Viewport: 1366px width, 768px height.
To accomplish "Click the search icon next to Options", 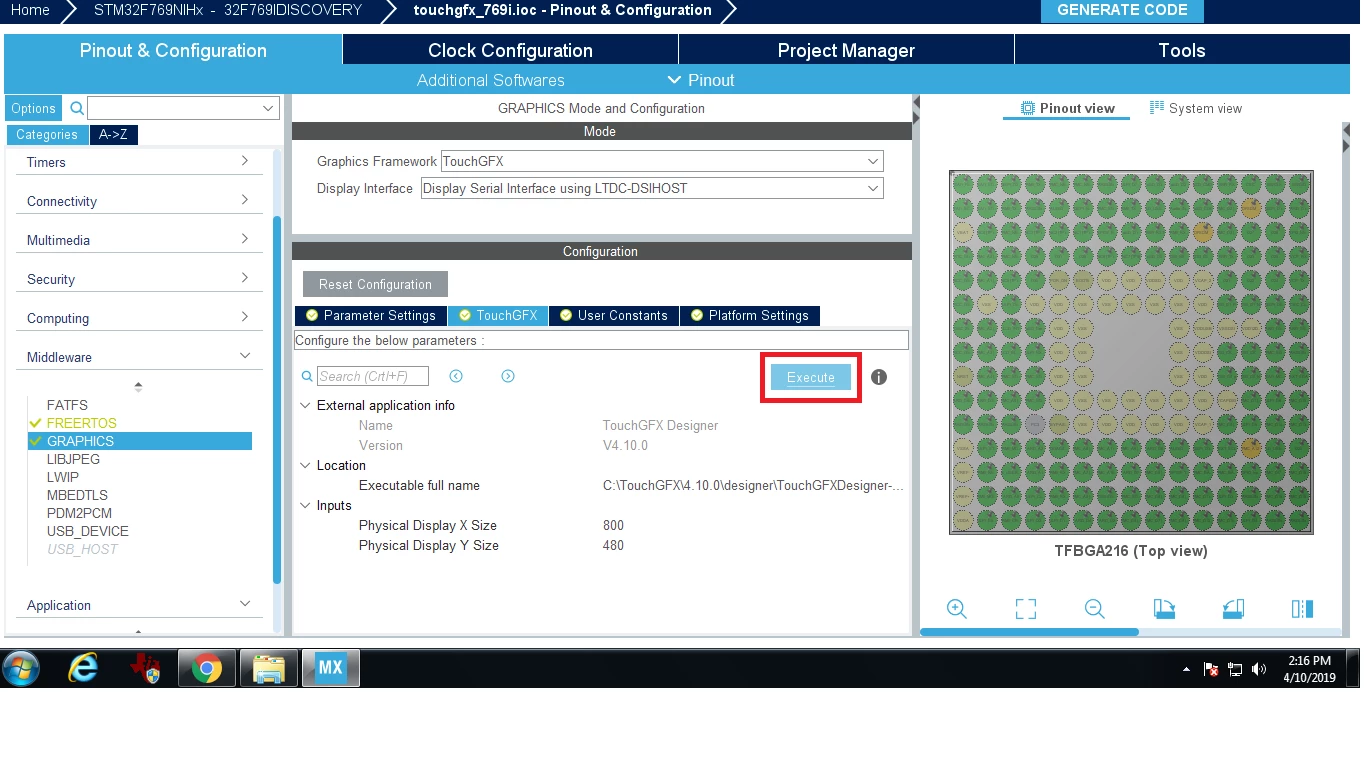I will pos(76,108).
